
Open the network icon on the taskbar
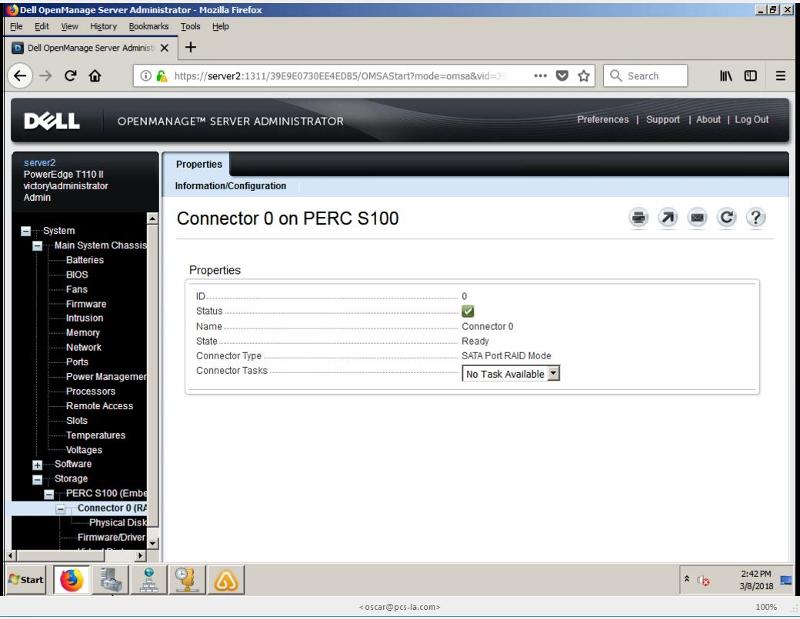[x=148, y=580]
